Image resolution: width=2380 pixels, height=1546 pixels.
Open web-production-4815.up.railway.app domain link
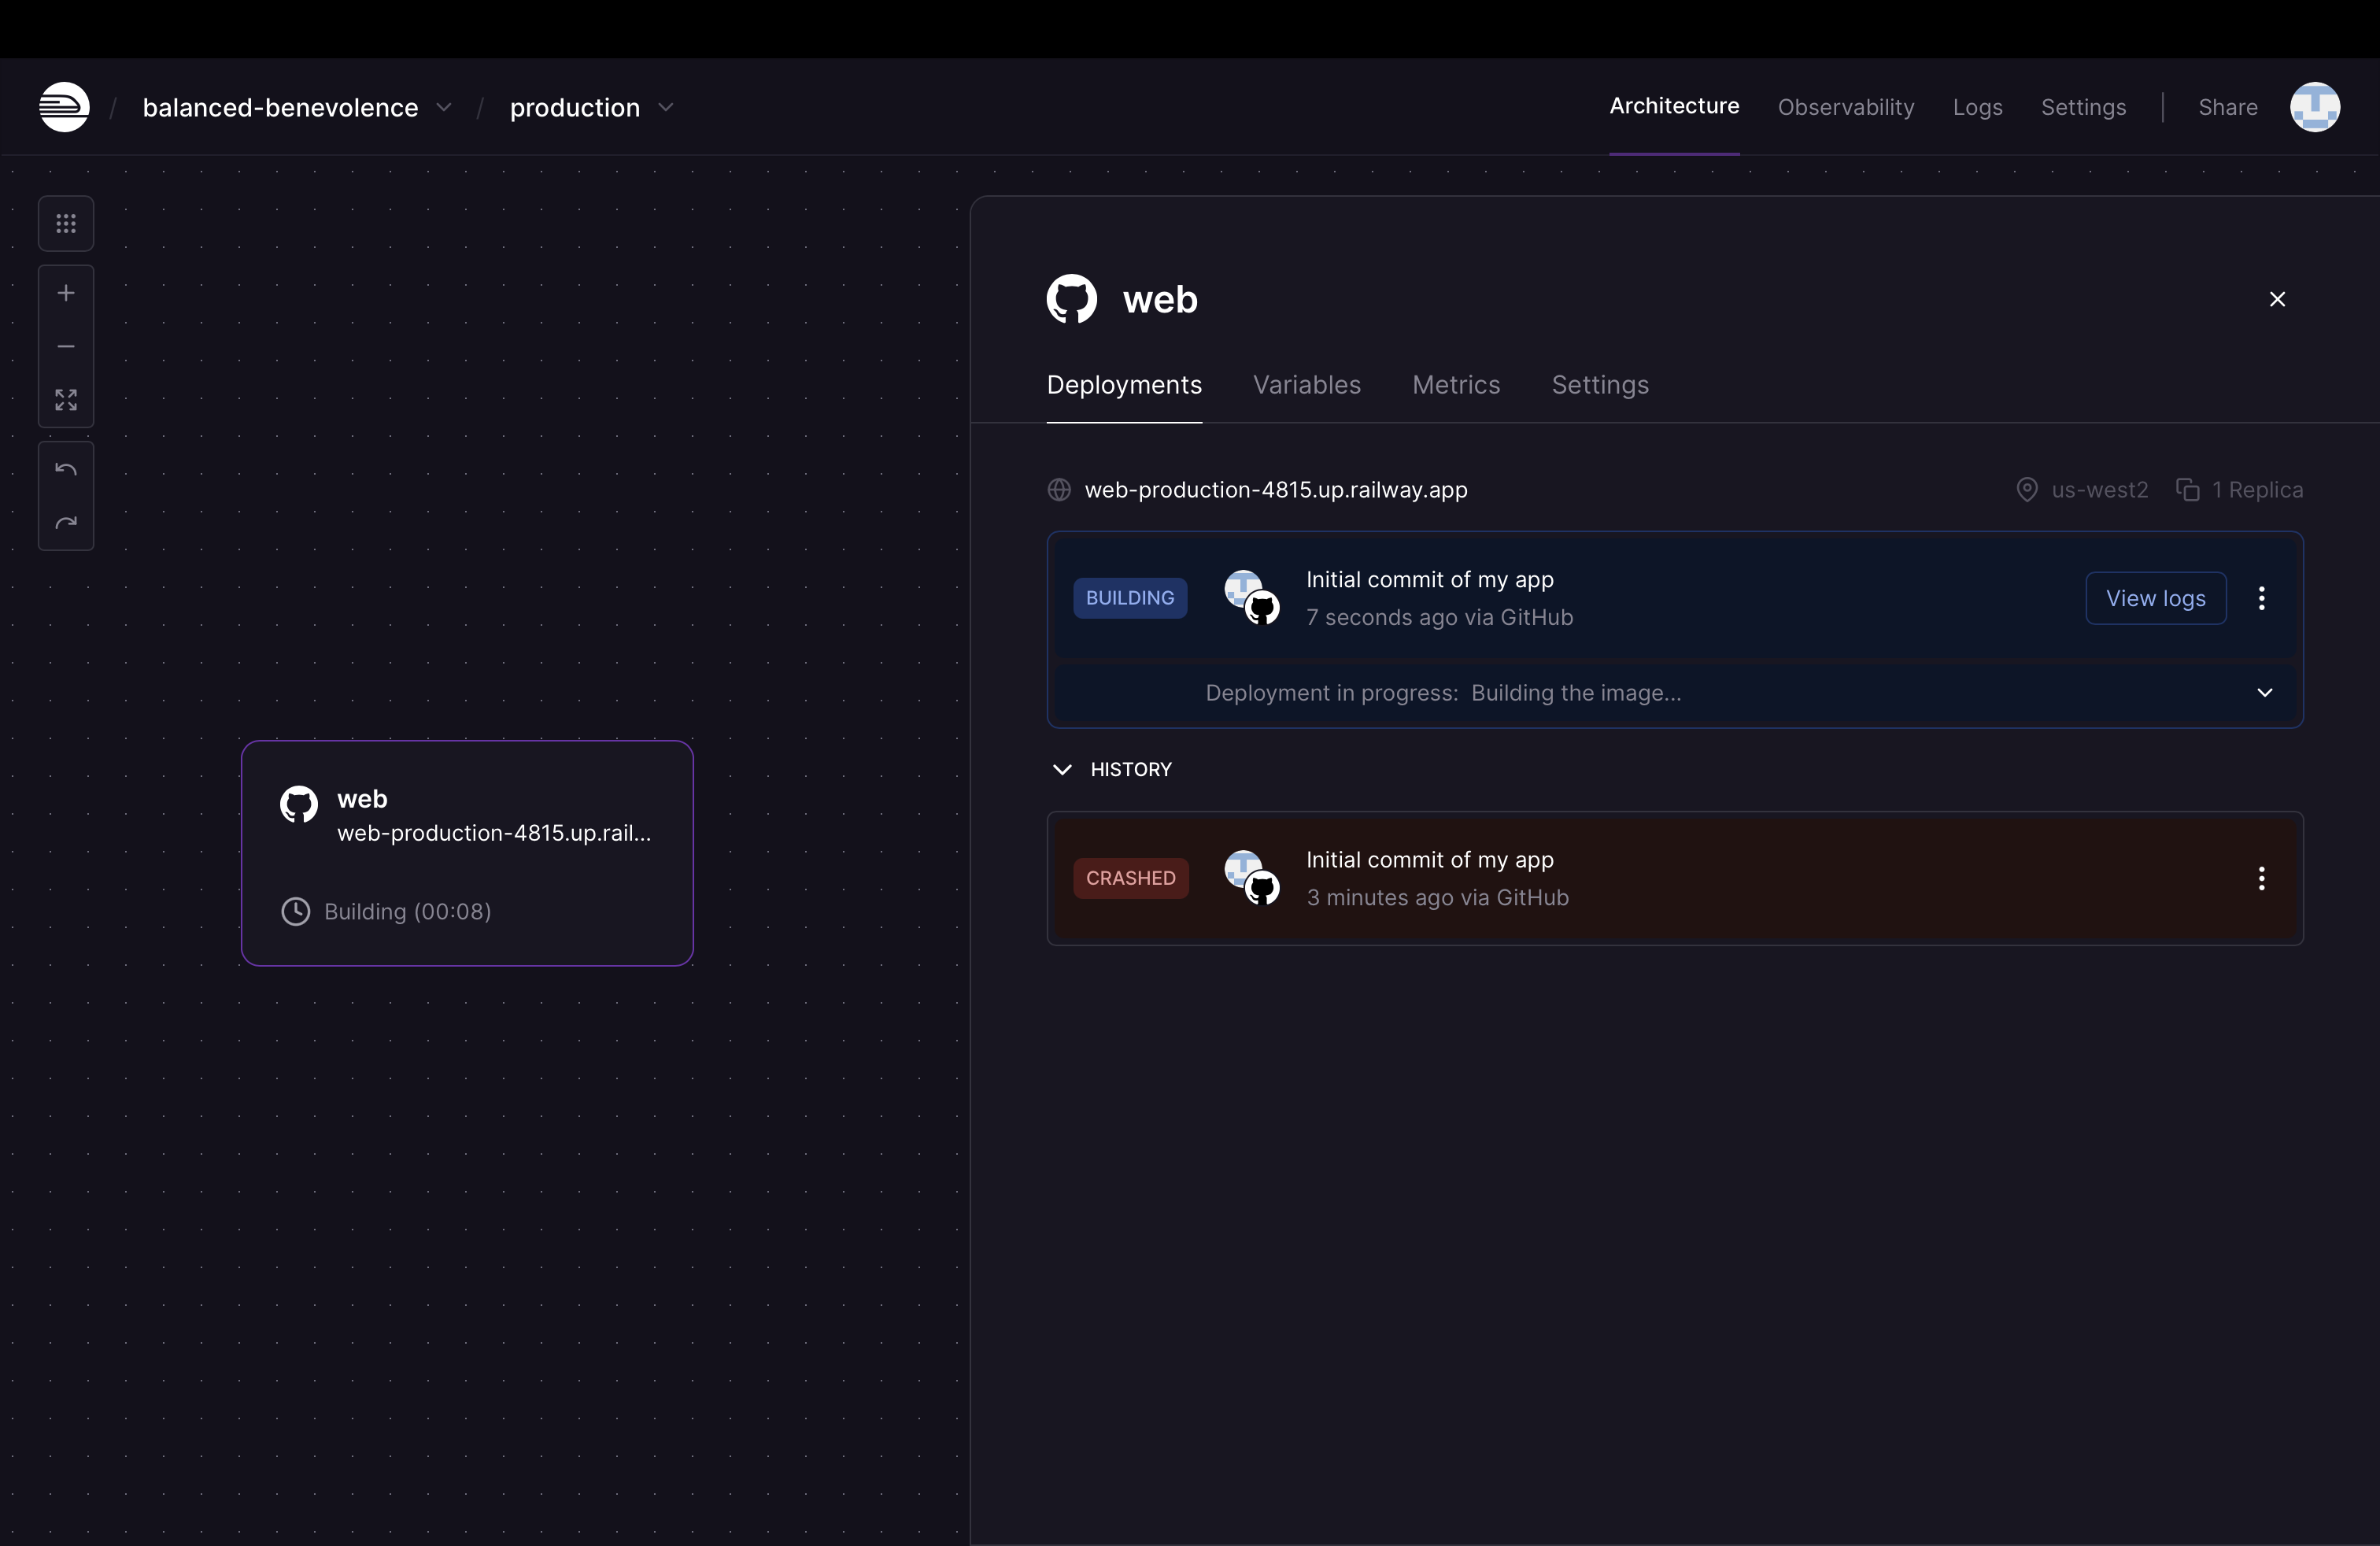[1275, 490]
